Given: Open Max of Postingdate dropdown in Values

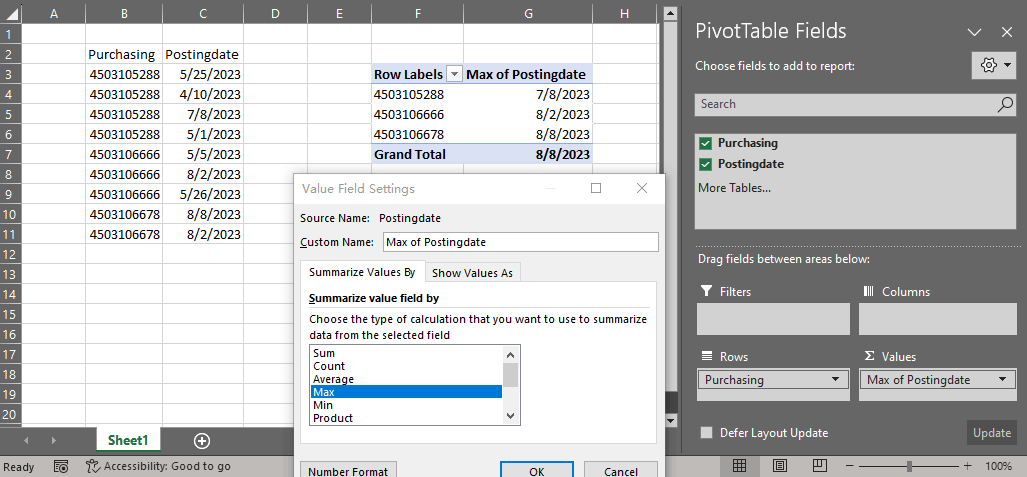Looking at the screenshot, I should 1003,379.
